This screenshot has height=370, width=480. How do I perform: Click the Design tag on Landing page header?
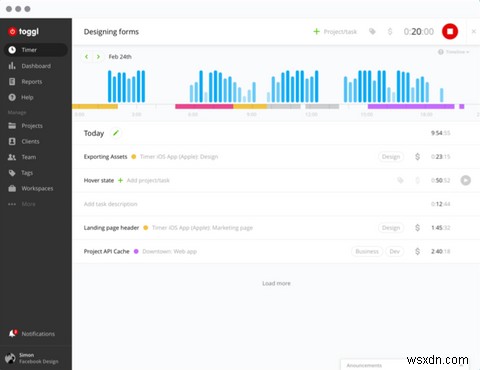tap(391, 228)
